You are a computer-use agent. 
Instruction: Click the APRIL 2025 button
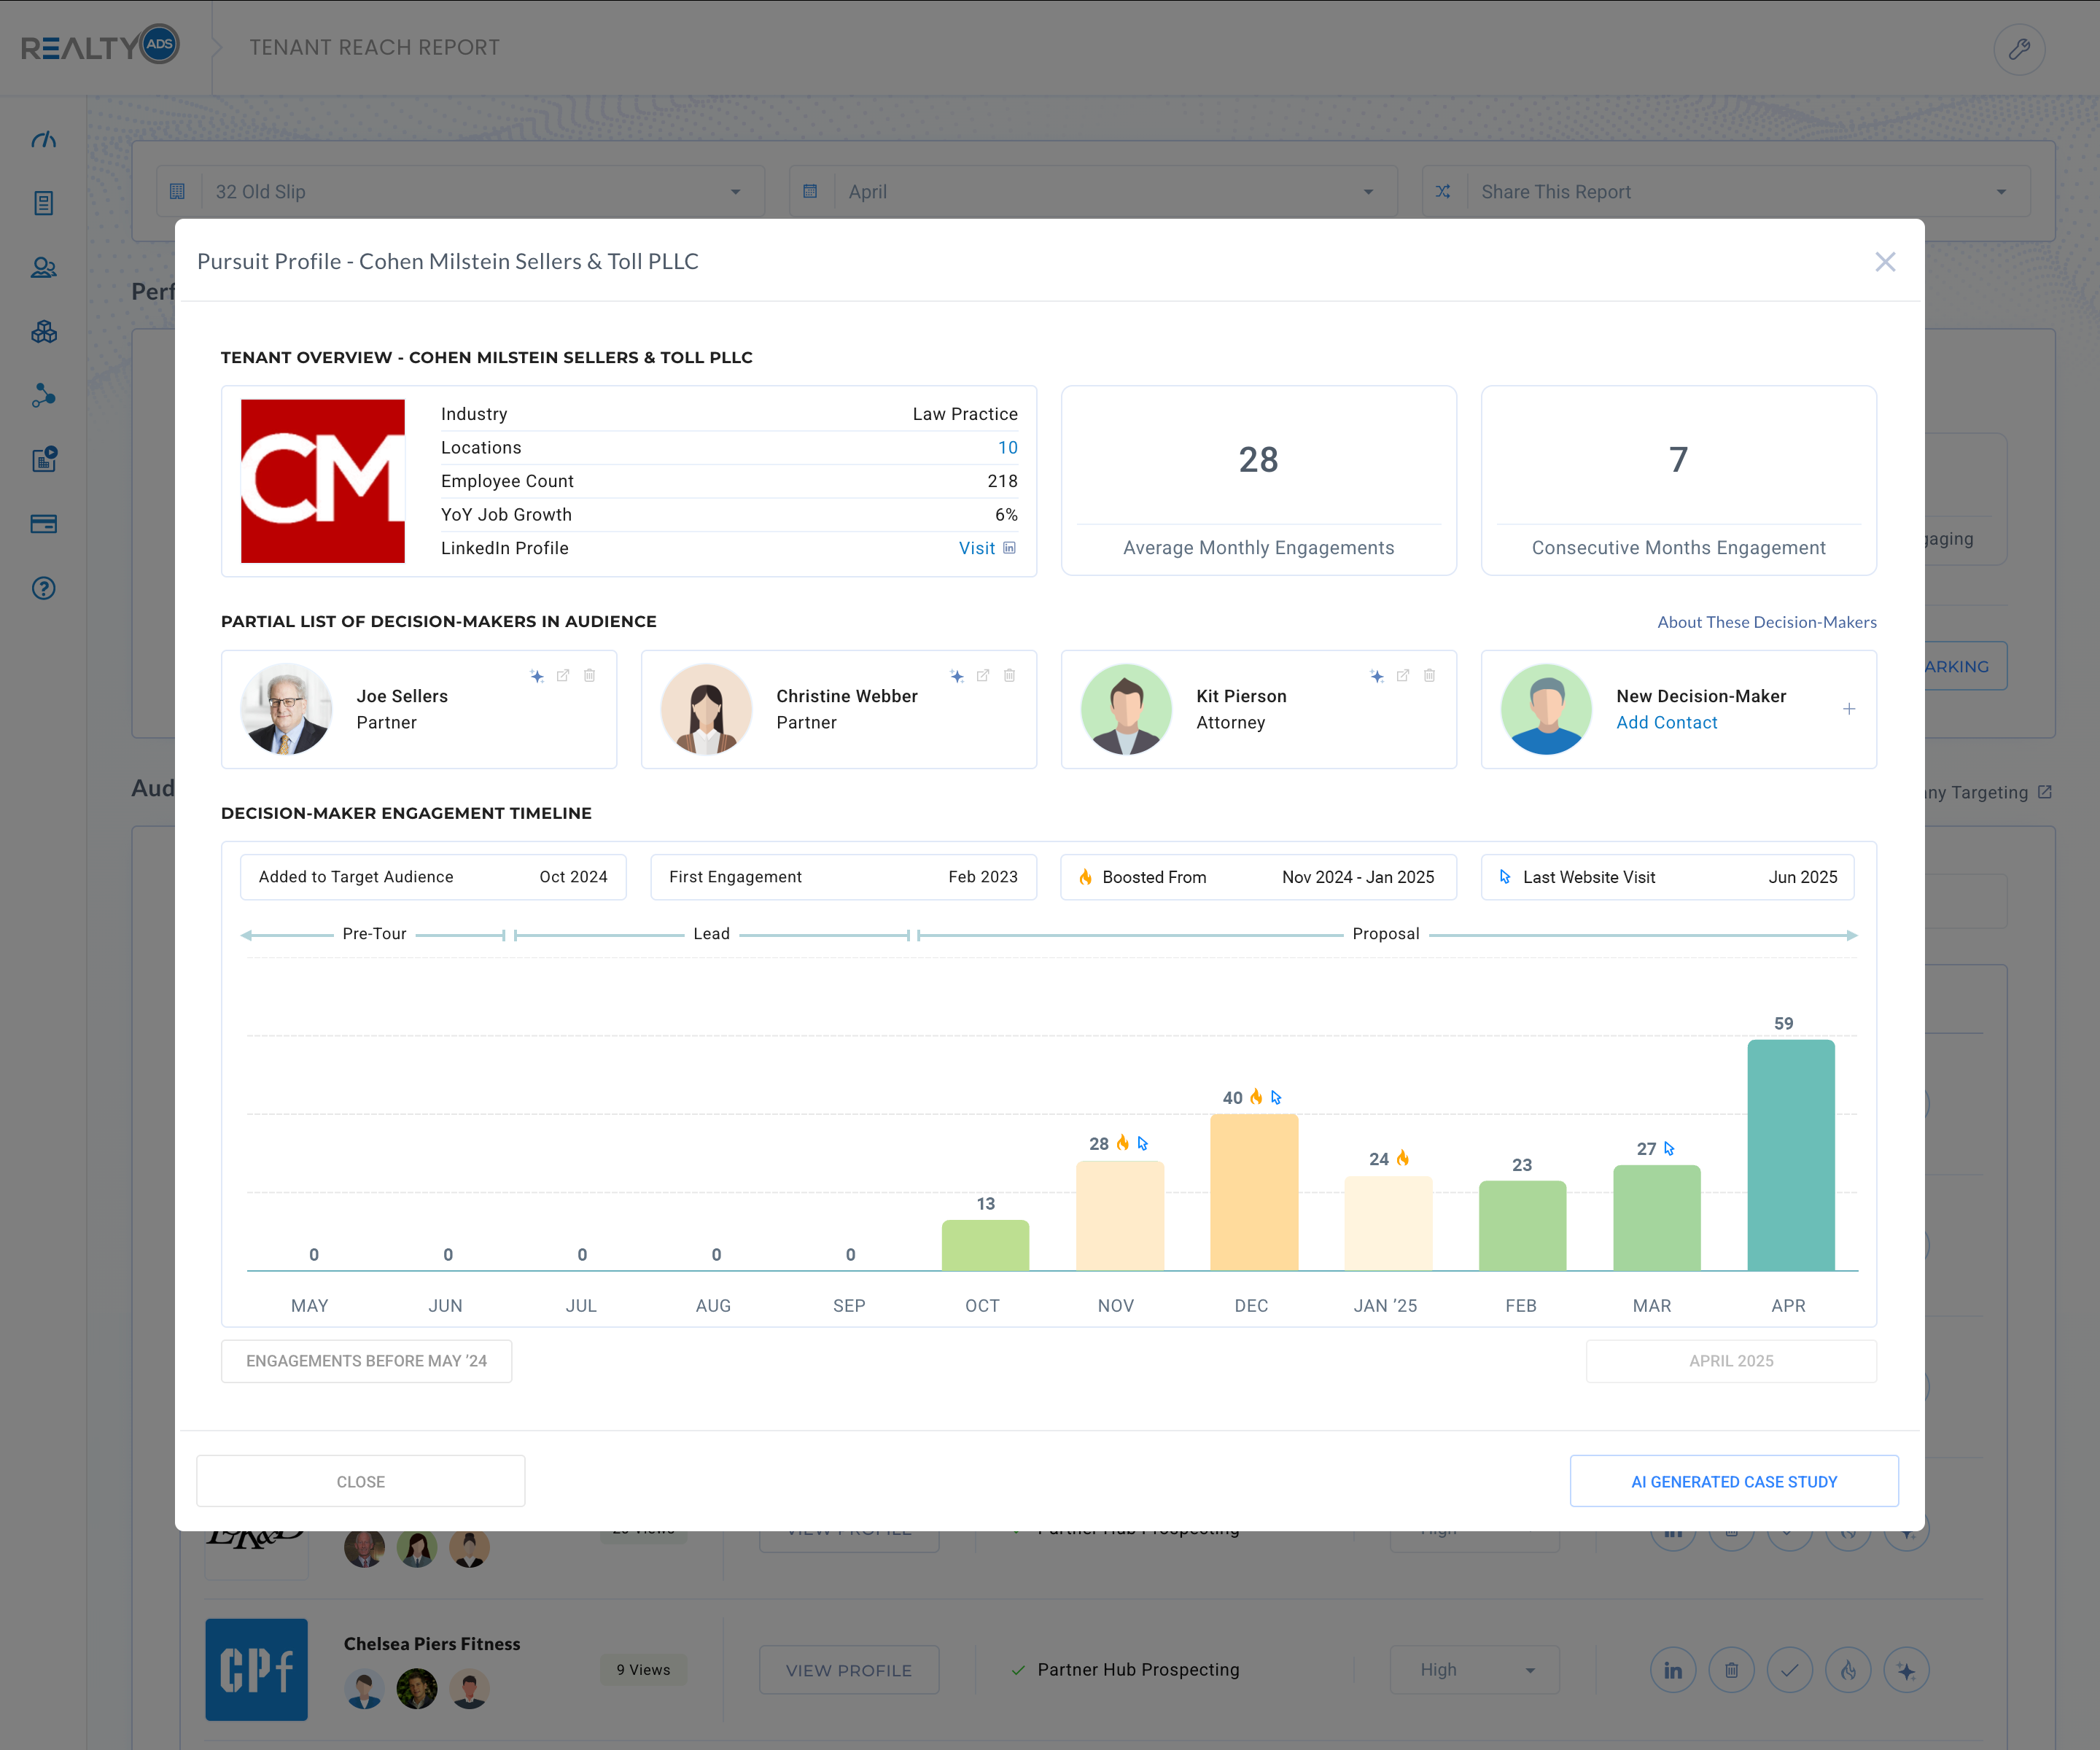(x=1732, y=1362)
